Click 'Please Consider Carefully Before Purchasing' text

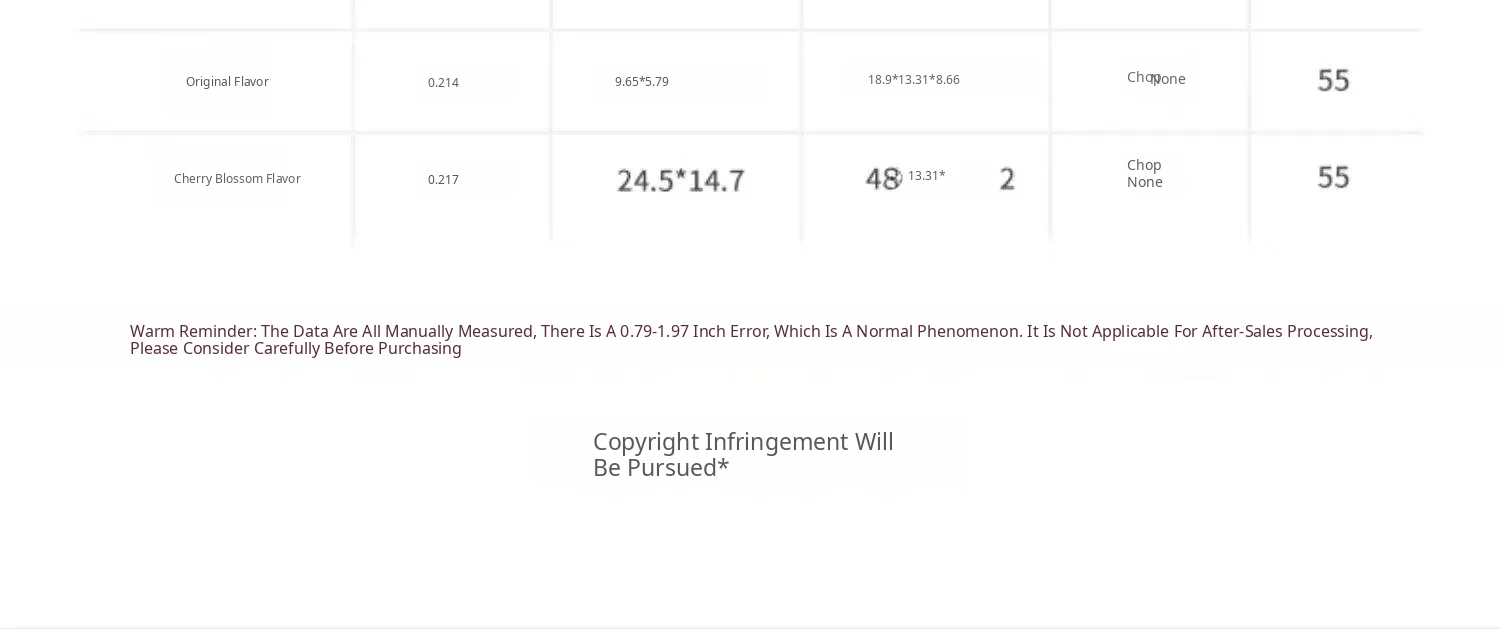(295, 349)
